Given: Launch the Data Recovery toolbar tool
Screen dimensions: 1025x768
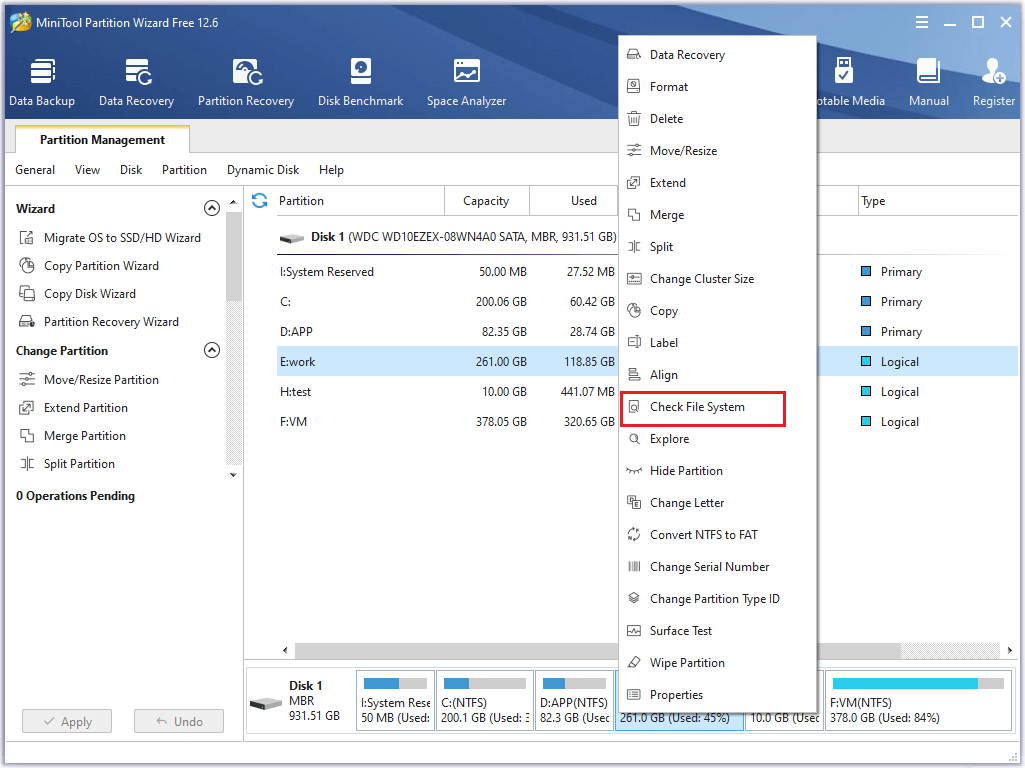Looking at the screenshot, I should point(136,83).
